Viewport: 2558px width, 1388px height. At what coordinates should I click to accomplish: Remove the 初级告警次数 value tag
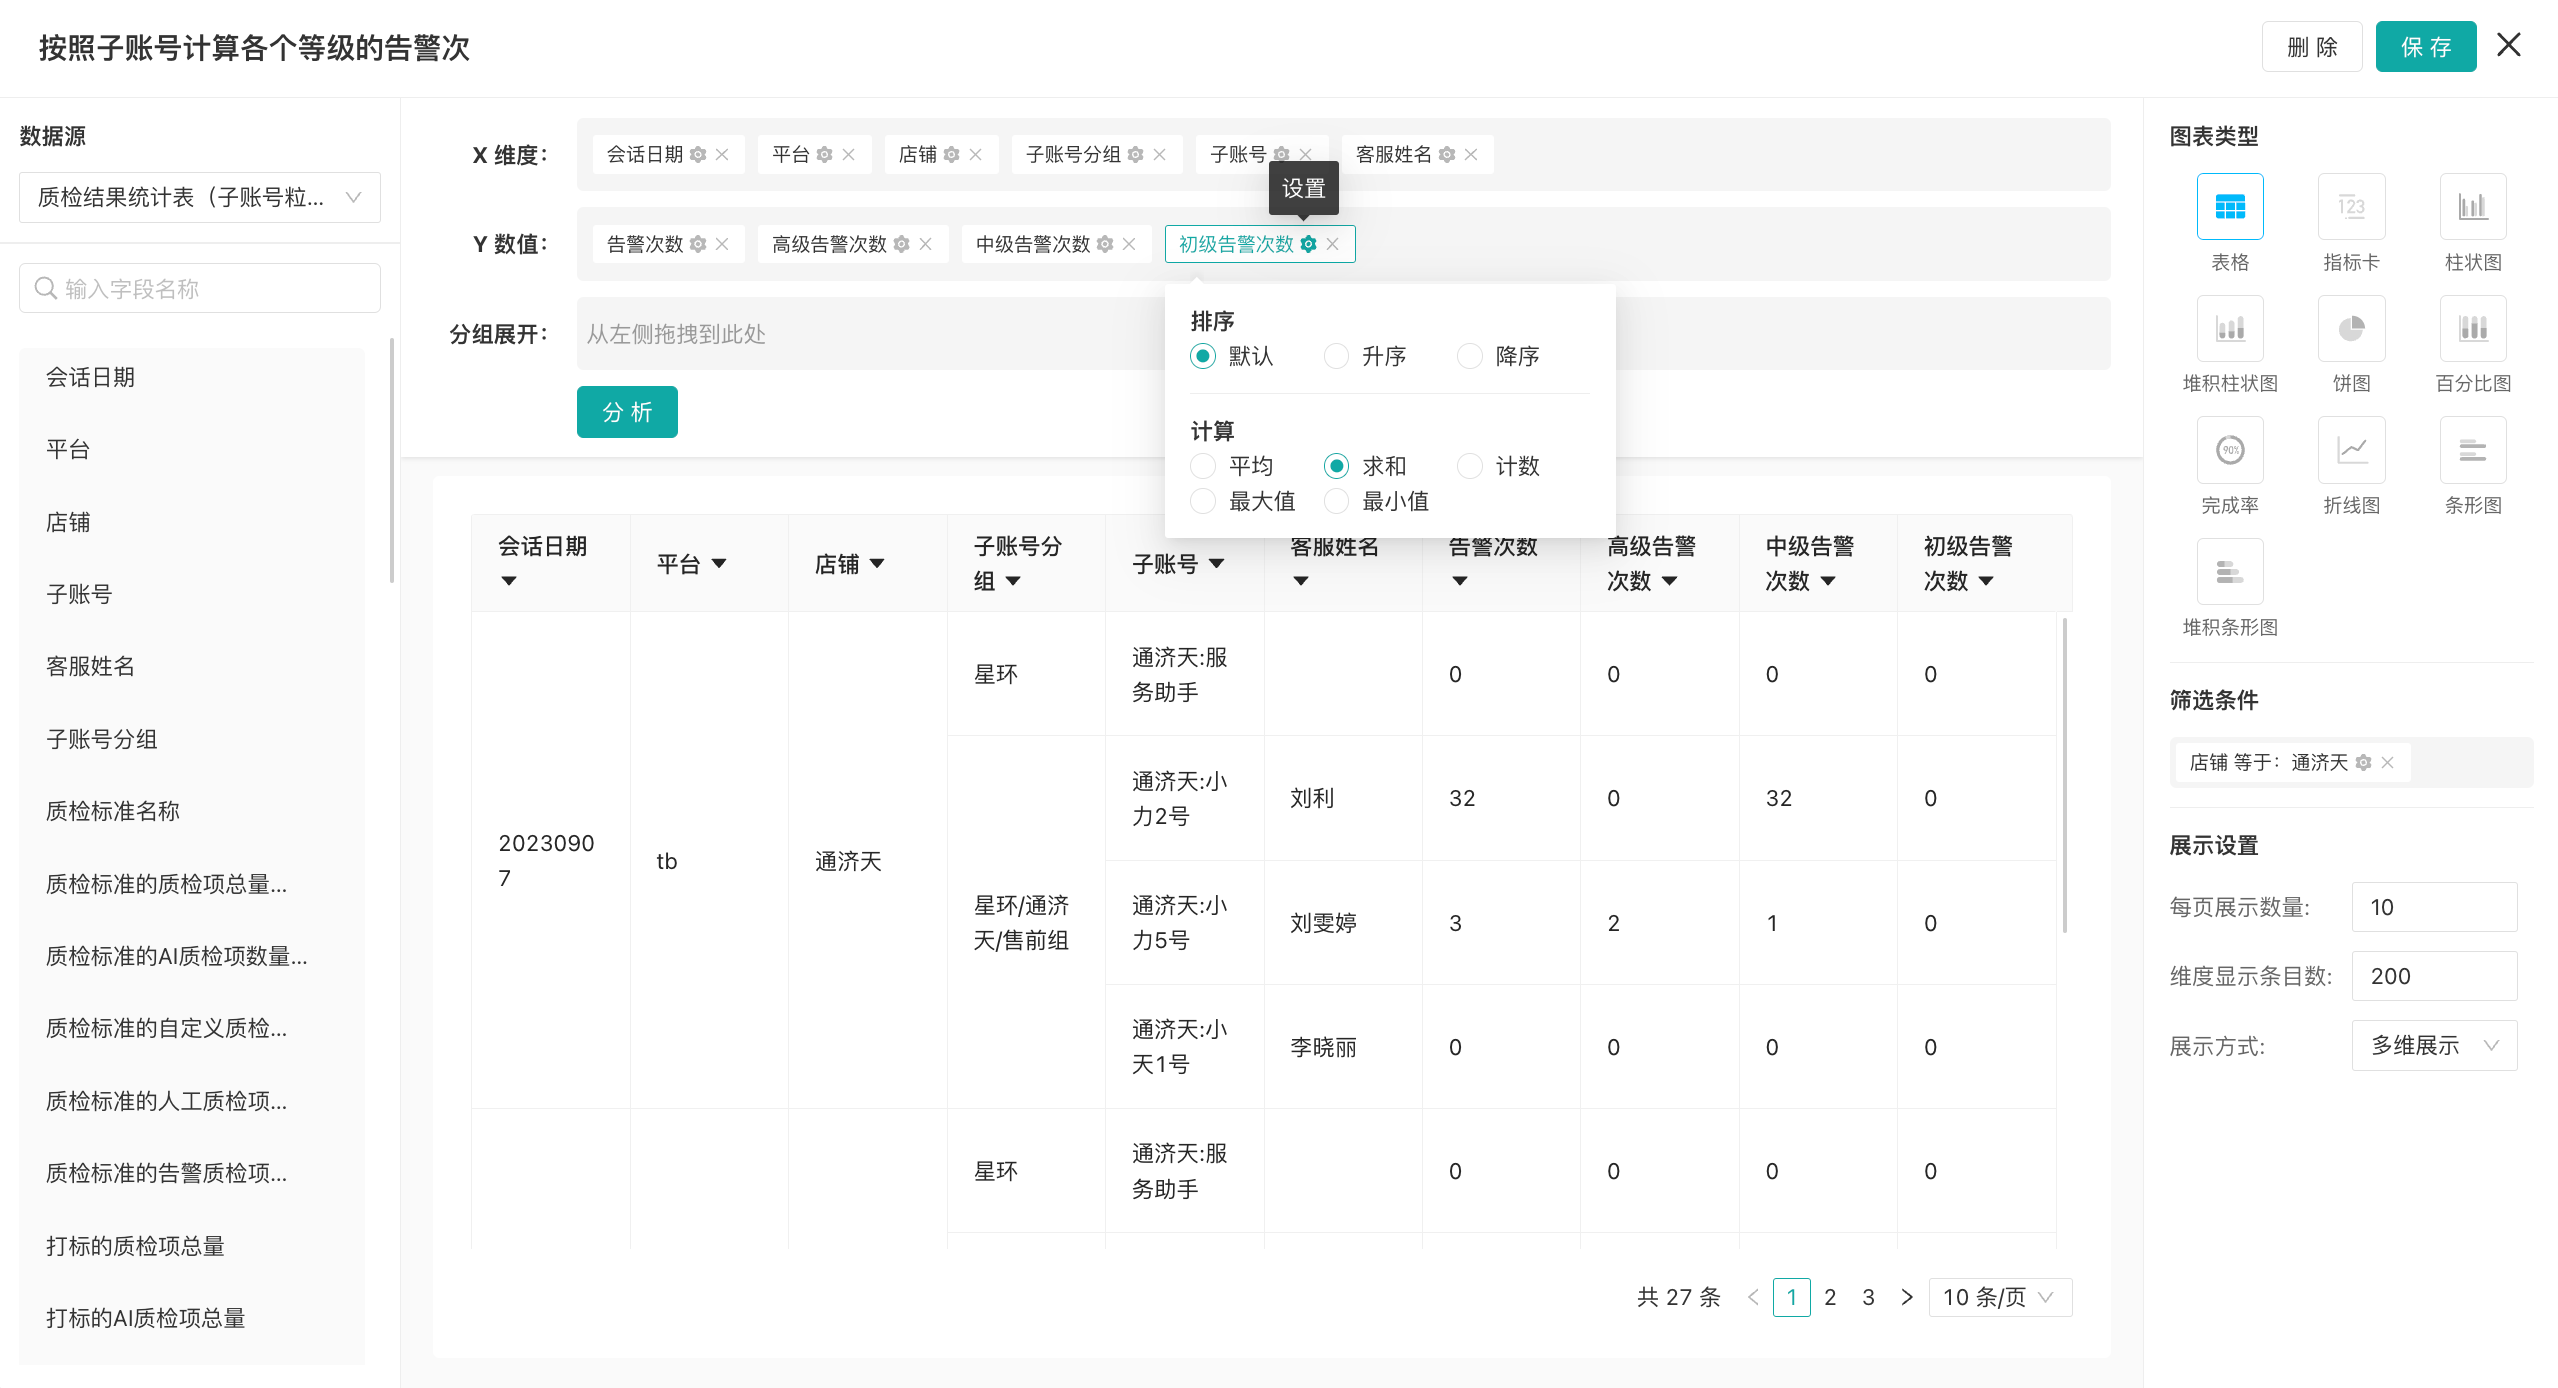pyautogui.click(x=1332, y=244)
